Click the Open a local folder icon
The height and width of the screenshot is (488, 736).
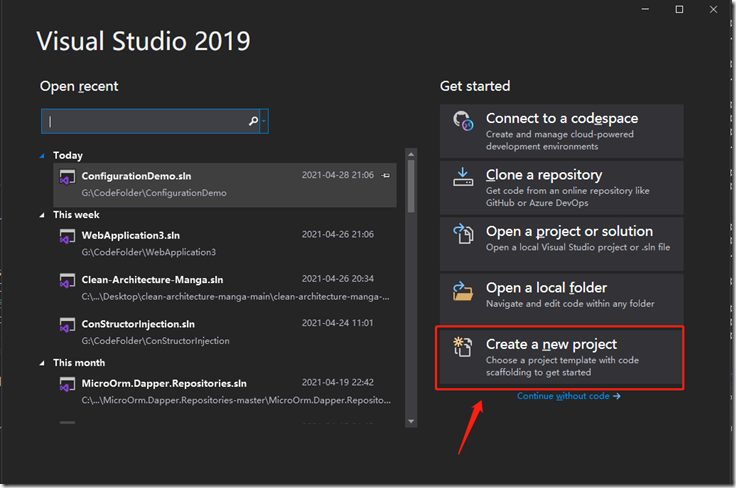(463, 290)
